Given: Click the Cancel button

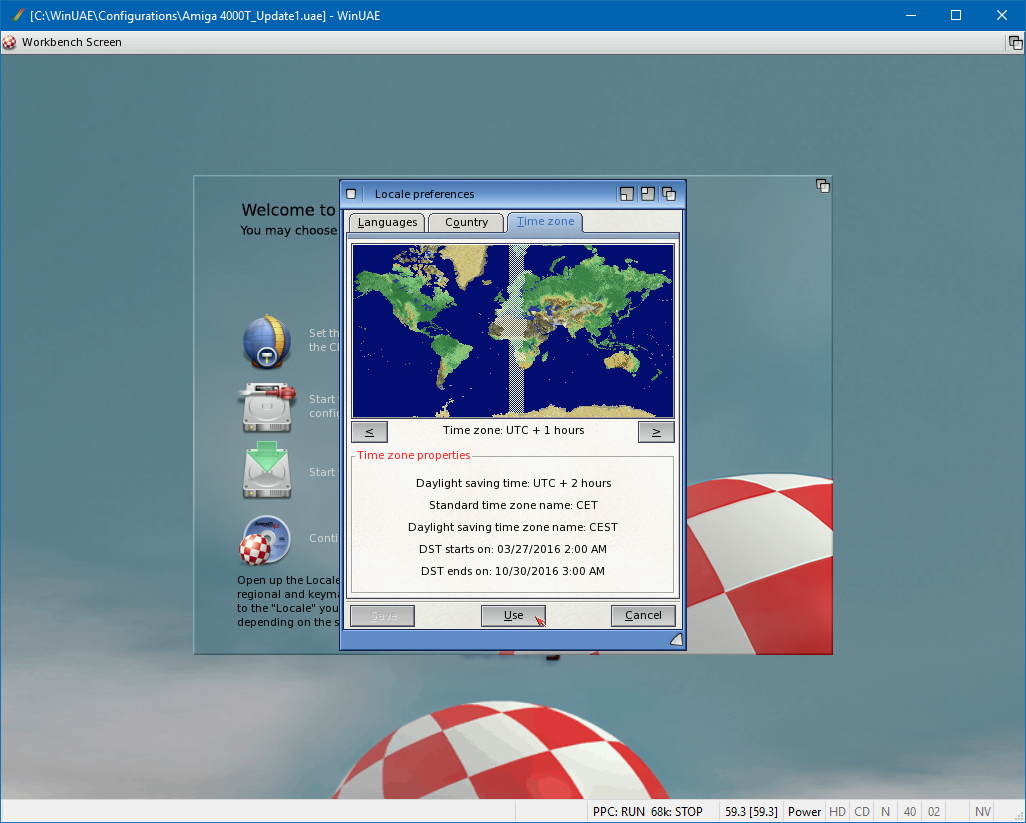Looking at the screenshot, I should [x=643, y=616].
